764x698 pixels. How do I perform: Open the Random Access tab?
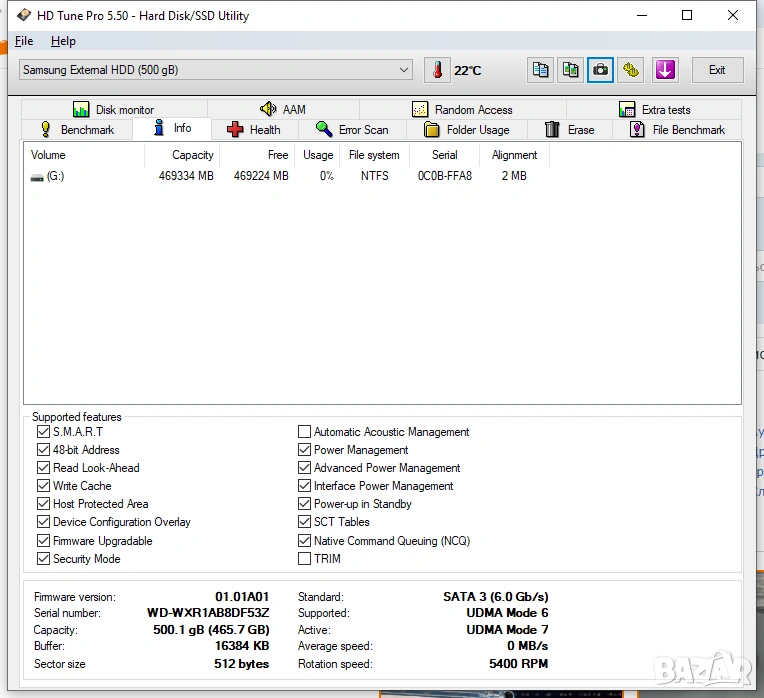pos(462,110)
